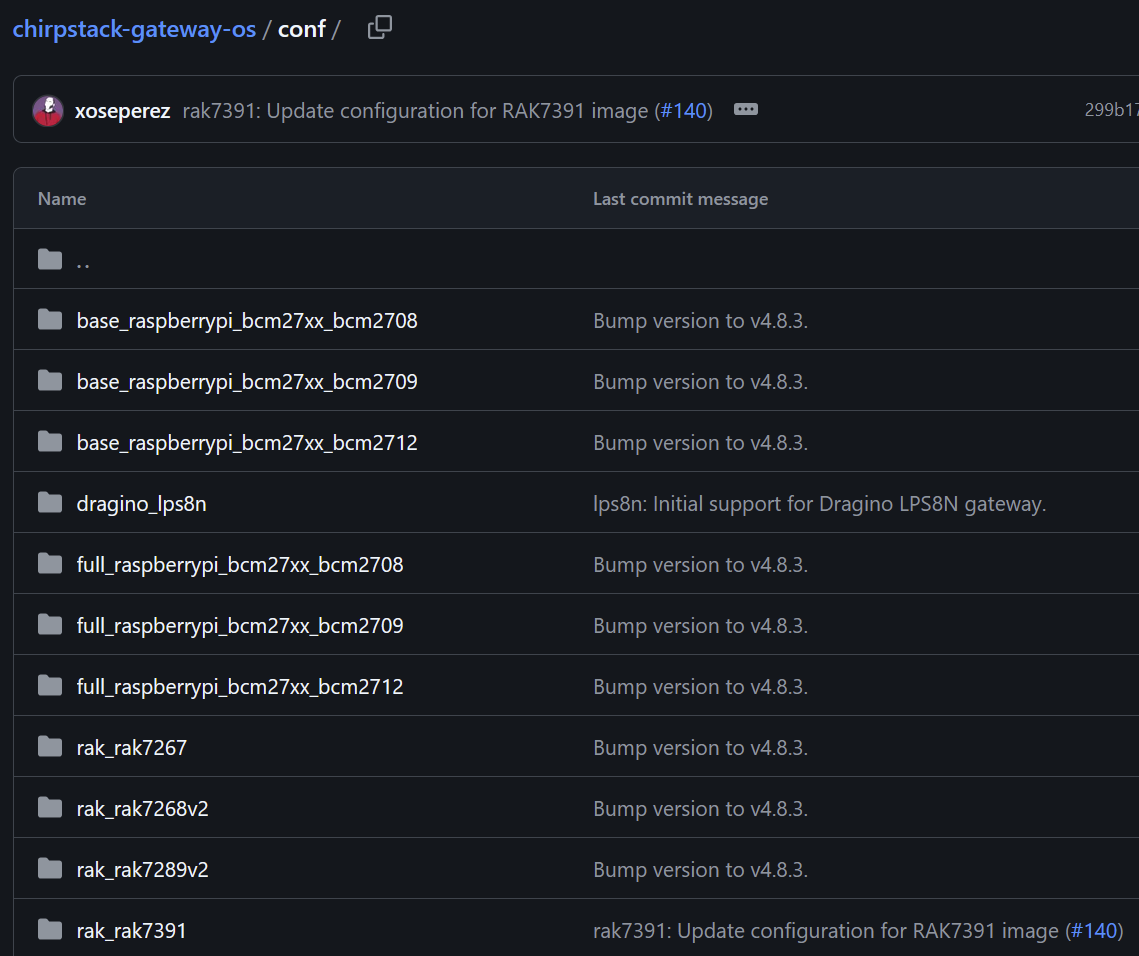Go to the parent directory folder icon
Image resolution: width=1139 pixels, height=956 pixels.
click(50, 260)
